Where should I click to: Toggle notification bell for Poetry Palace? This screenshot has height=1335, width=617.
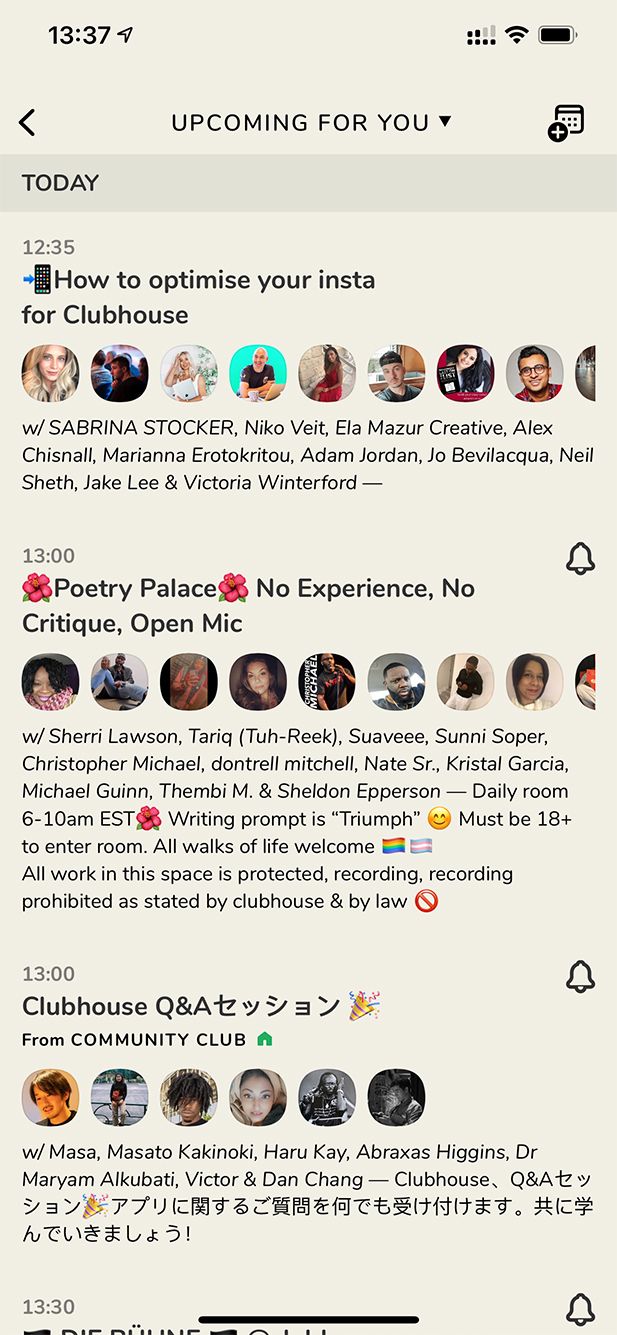point(580,559)
